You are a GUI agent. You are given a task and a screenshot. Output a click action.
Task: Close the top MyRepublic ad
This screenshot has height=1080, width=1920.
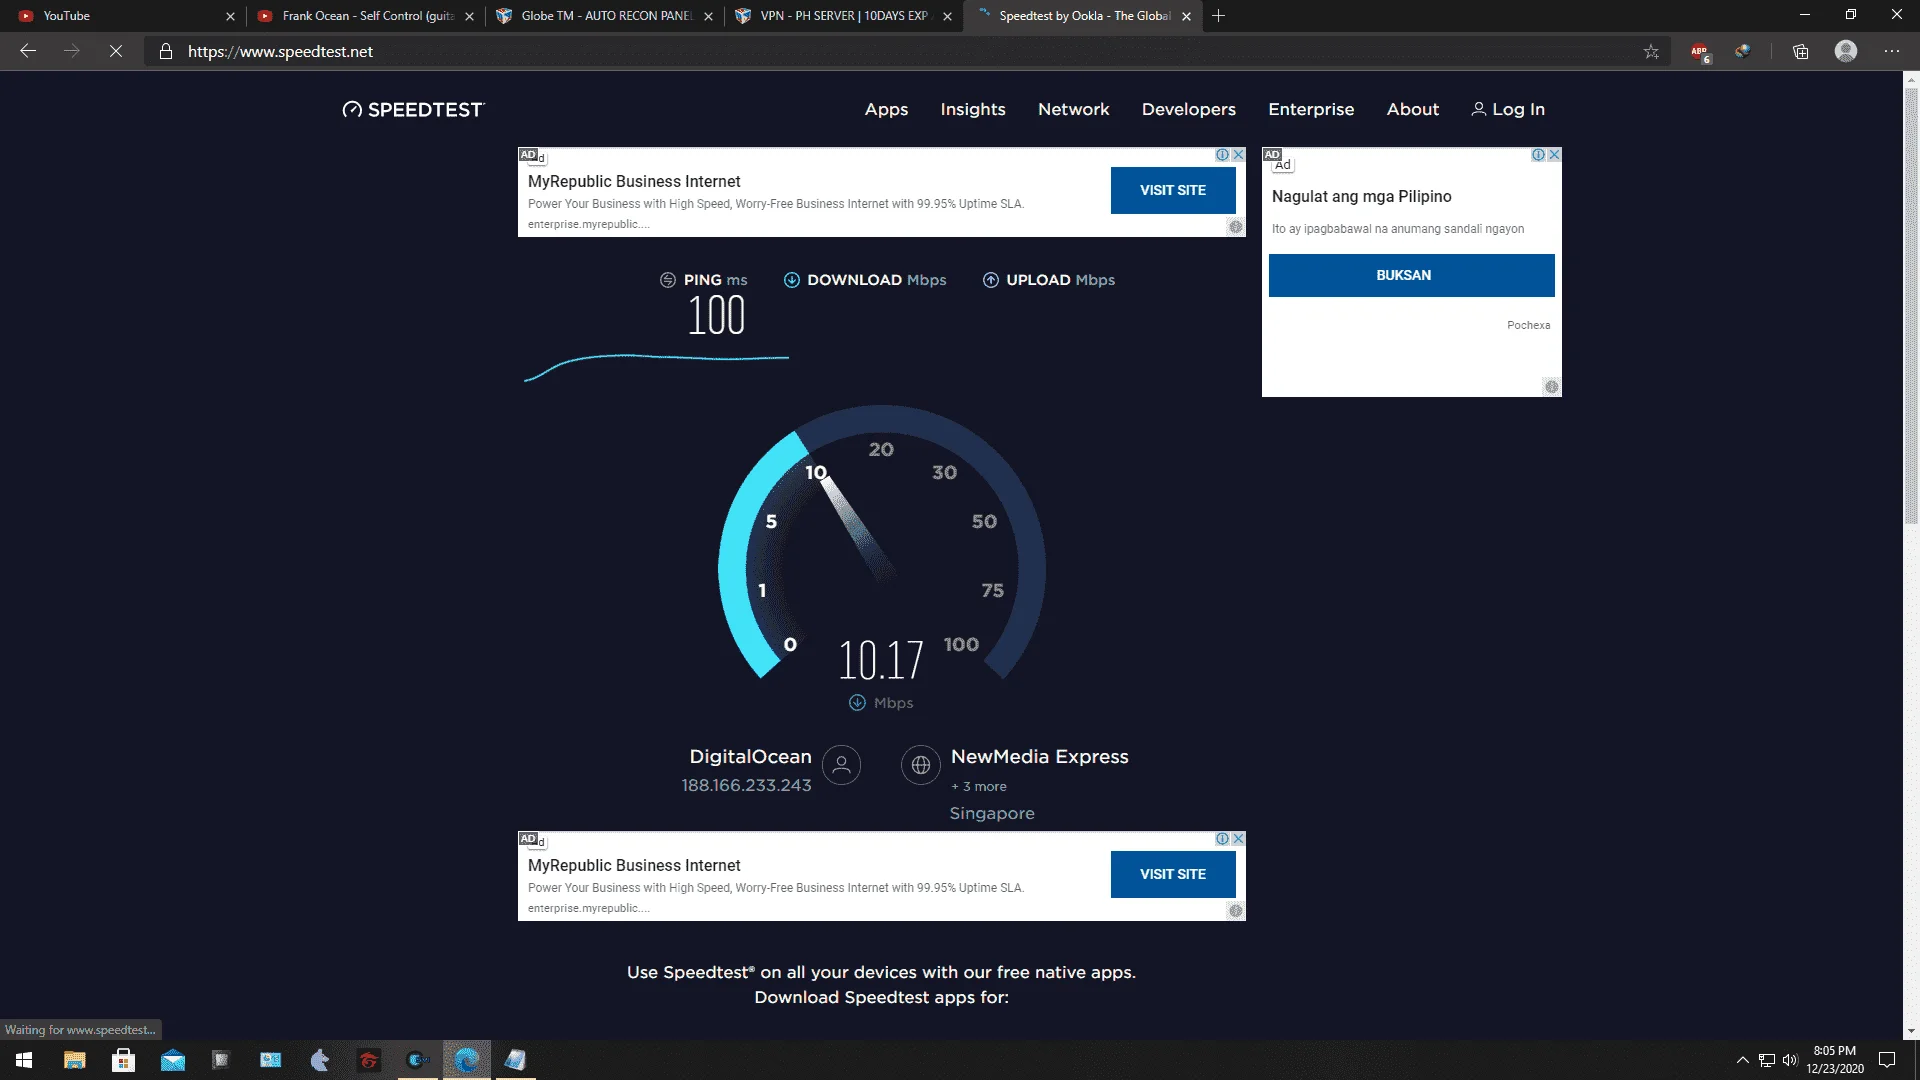1238,155
